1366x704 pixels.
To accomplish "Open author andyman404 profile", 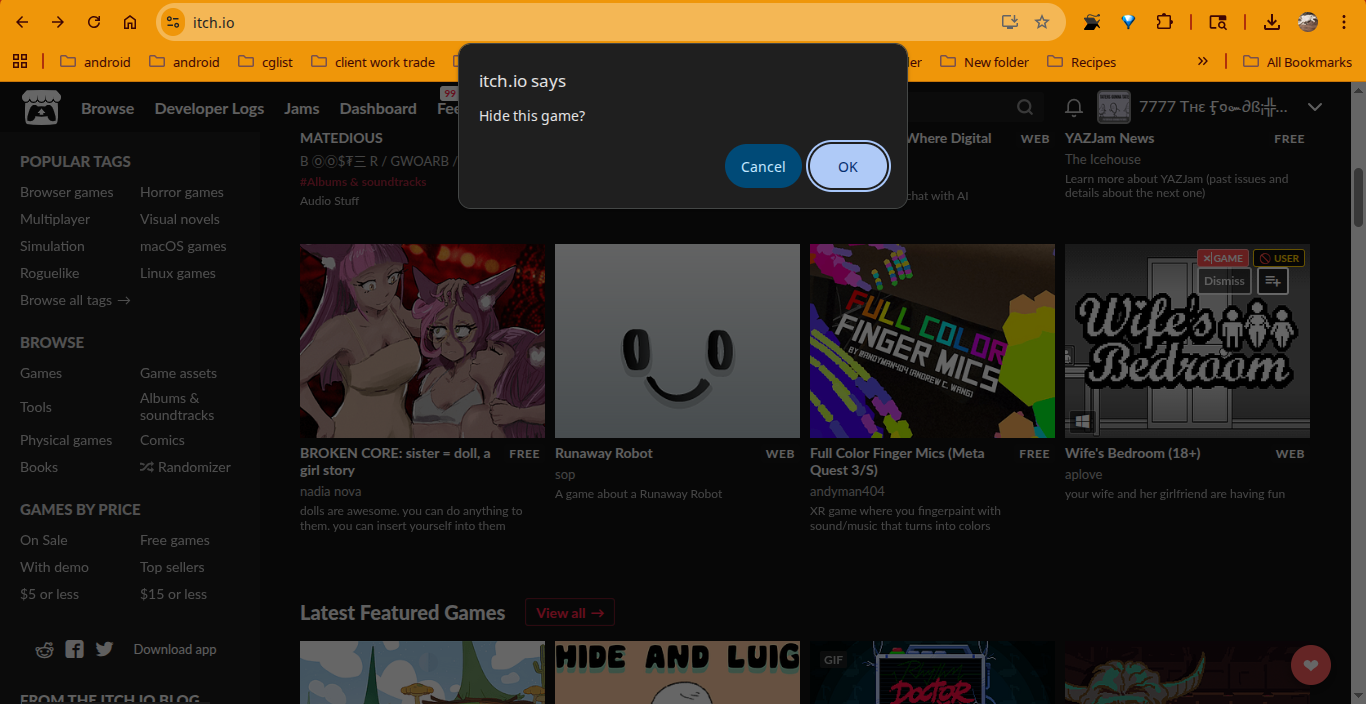I will pyautogui.click(x=847, y=491).
